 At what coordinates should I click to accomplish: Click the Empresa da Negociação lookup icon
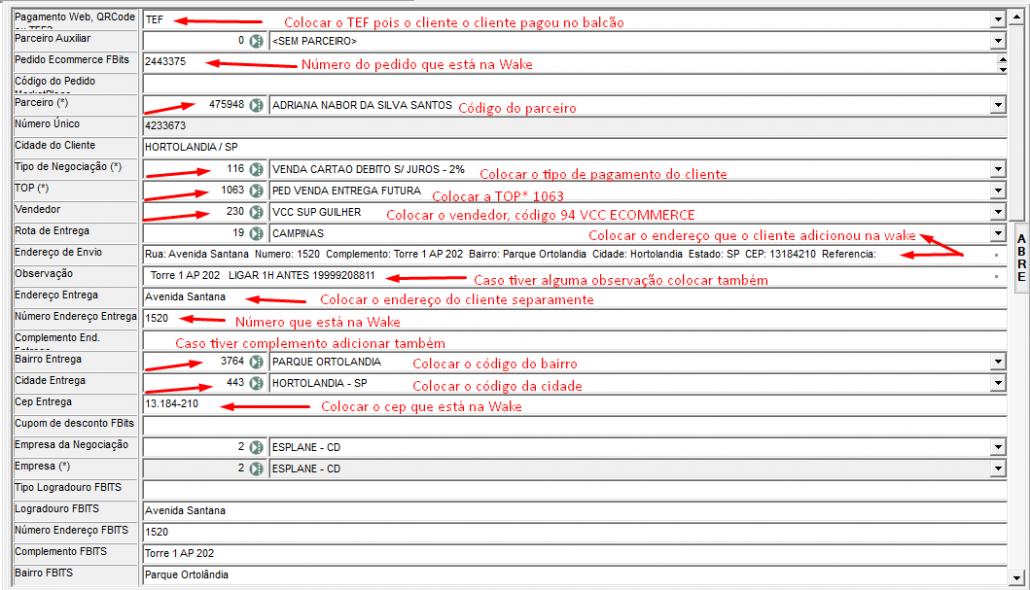pyautogui.click(x=256, y=447)
